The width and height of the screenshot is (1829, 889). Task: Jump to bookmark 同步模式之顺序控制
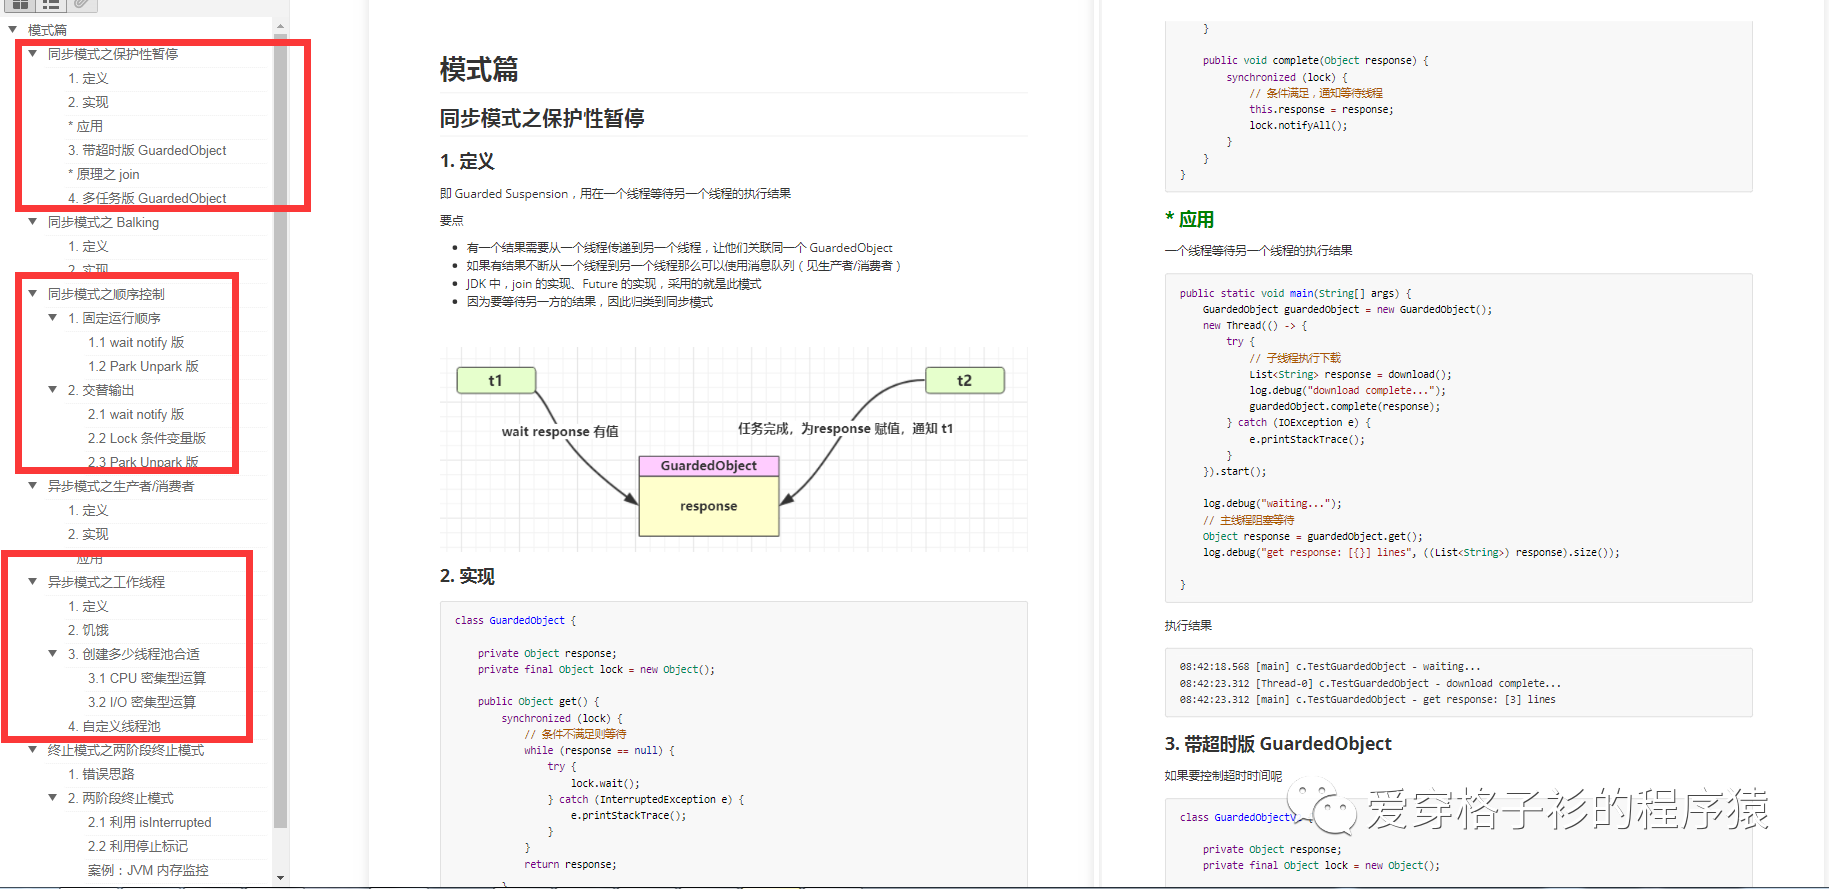106,294
